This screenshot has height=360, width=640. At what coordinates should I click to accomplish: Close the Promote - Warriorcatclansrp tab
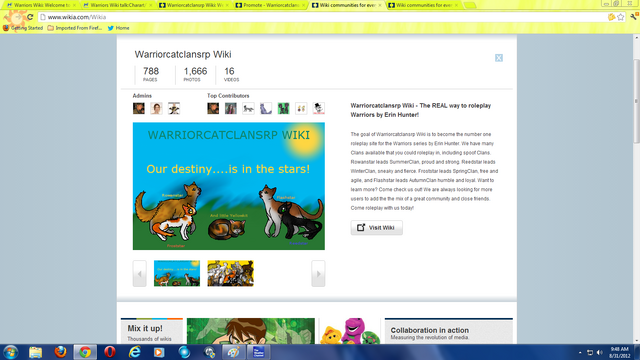[x=303, y=5]
